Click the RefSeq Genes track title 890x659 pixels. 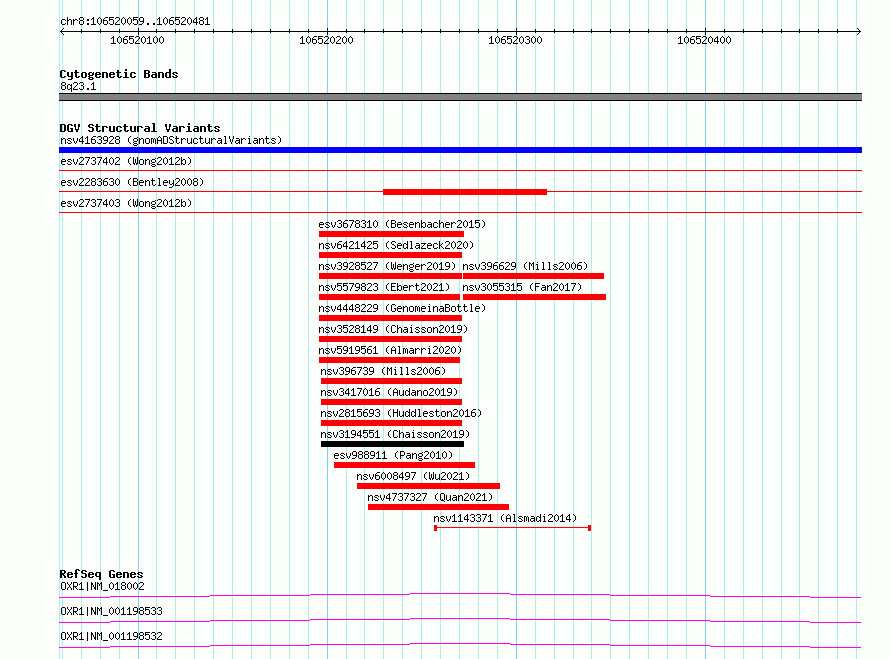(101, 574)
